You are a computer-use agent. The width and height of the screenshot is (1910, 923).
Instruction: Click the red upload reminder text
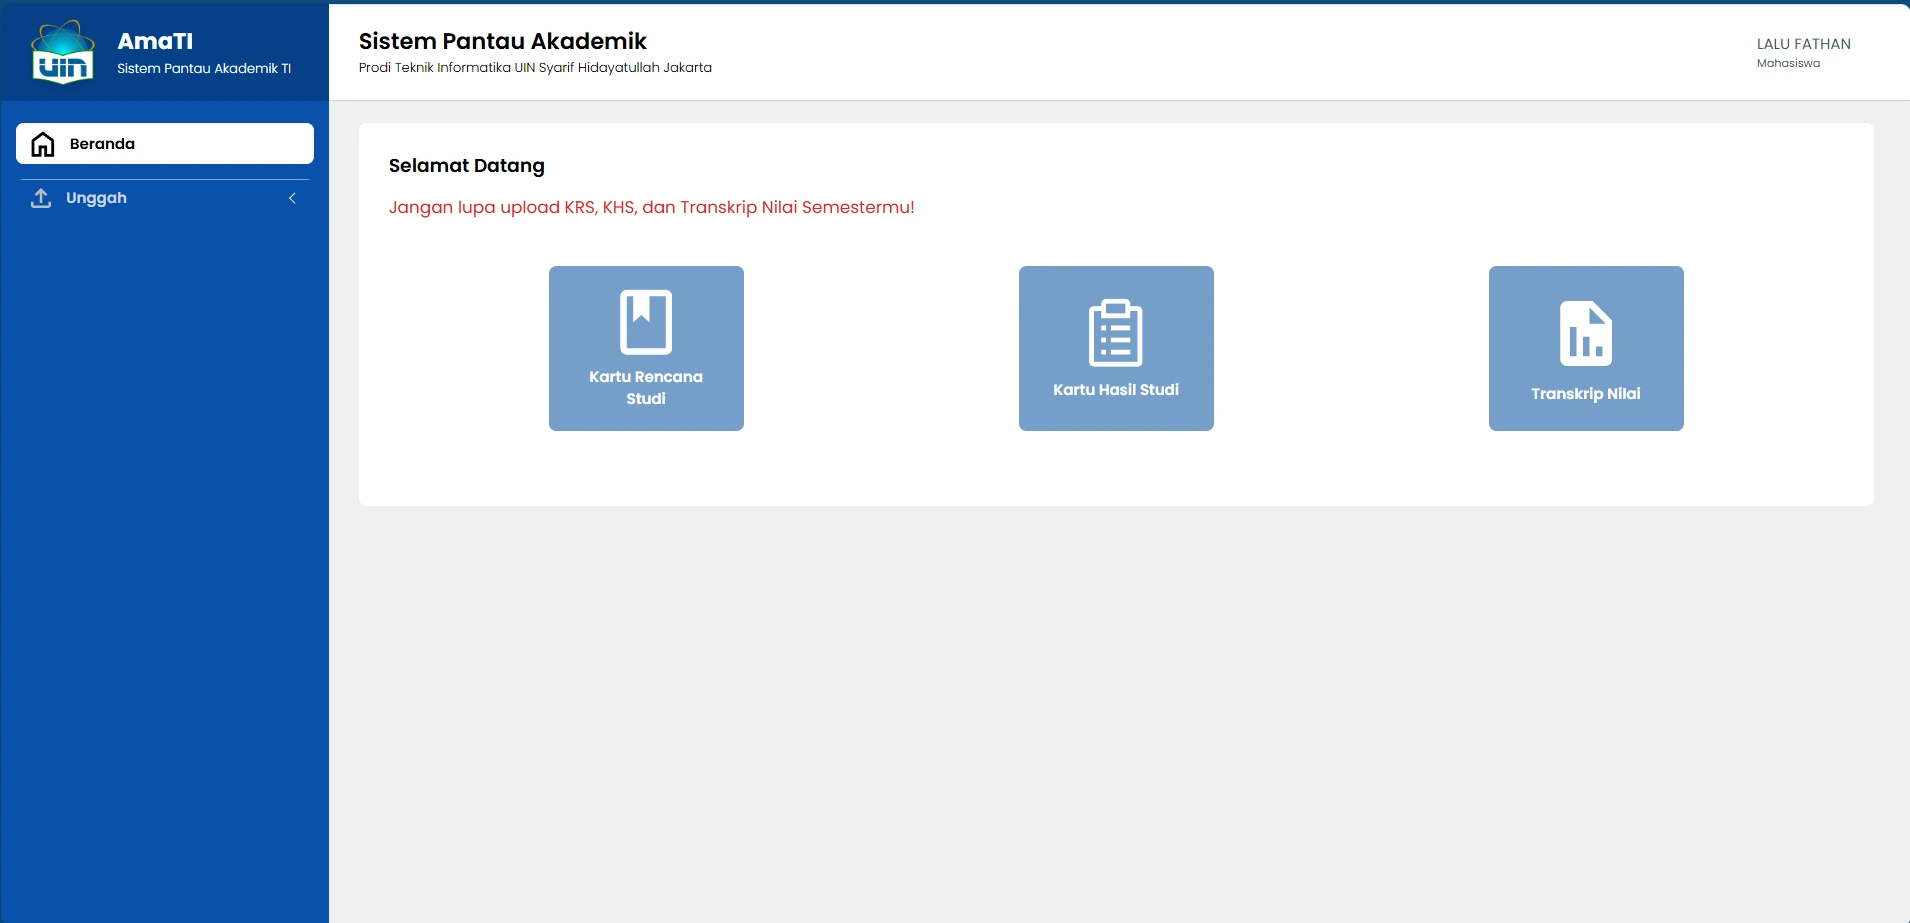click(652, 207)
